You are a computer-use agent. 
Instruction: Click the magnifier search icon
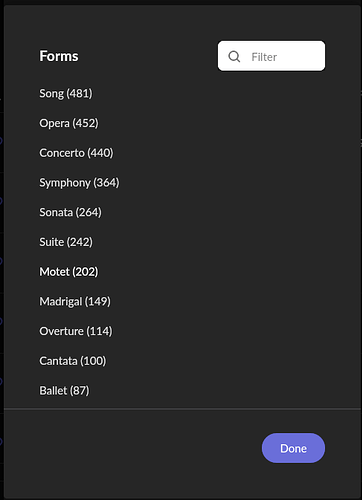[x=234, y=56]
